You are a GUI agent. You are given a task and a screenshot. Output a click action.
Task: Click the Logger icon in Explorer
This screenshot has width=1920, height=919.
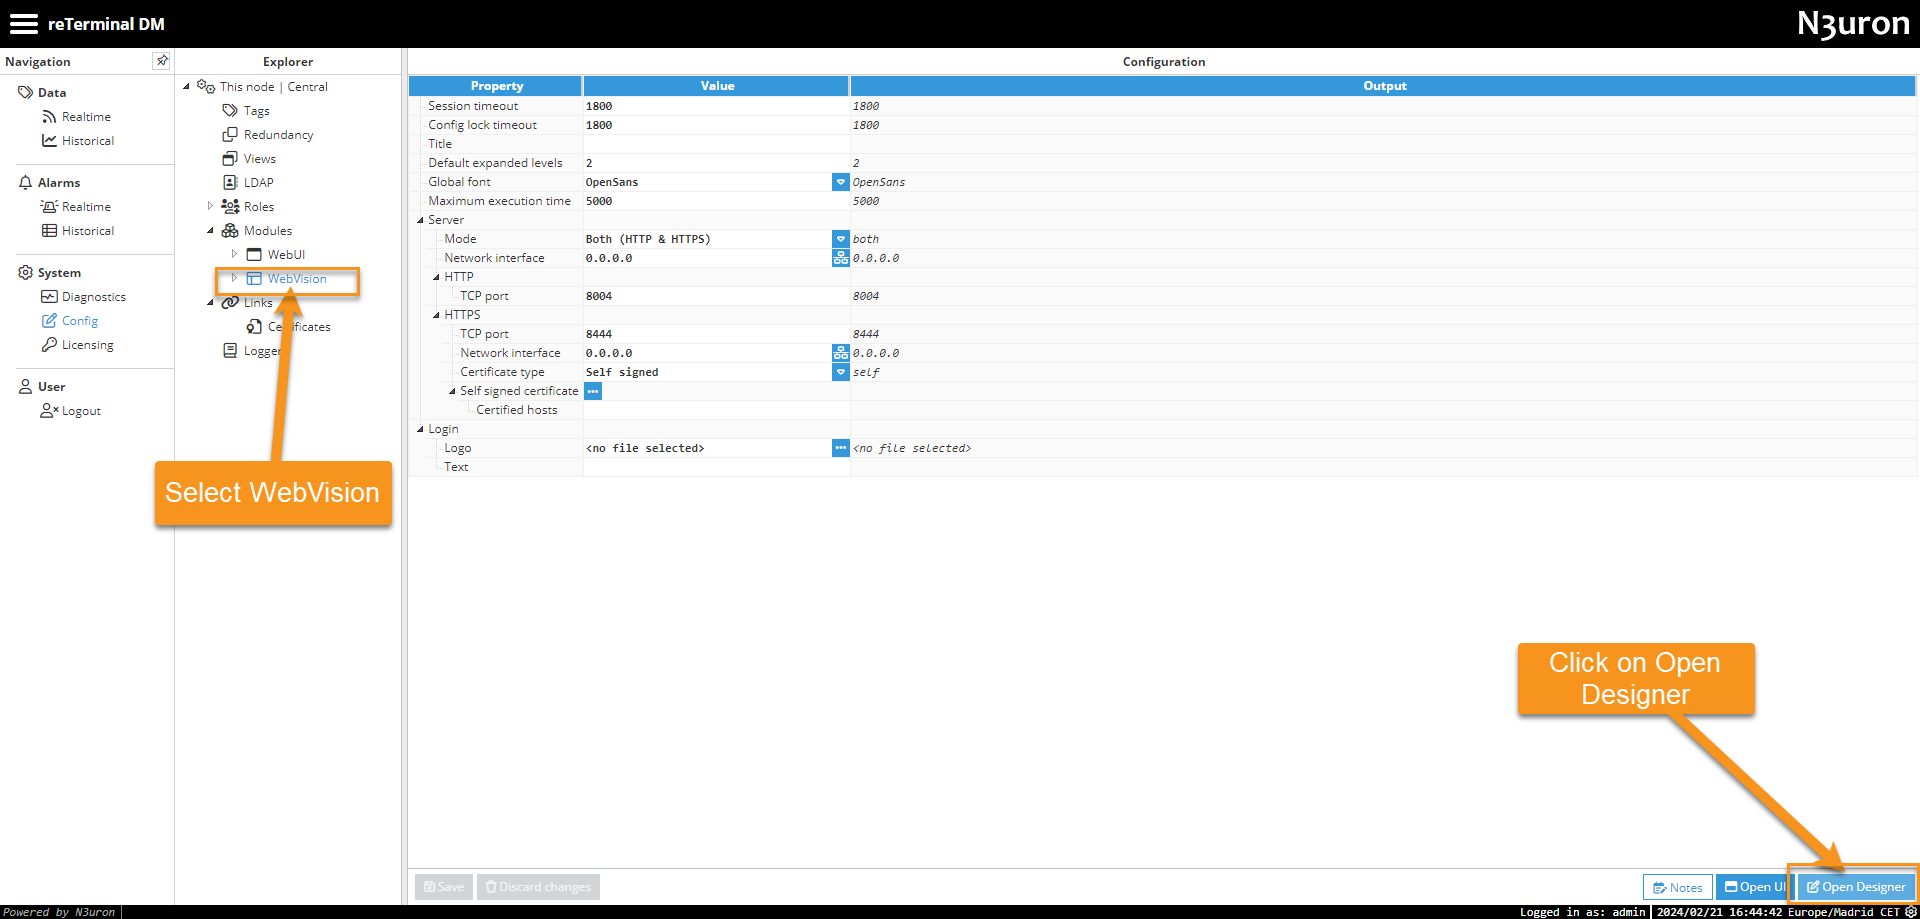tap(230, 350)
